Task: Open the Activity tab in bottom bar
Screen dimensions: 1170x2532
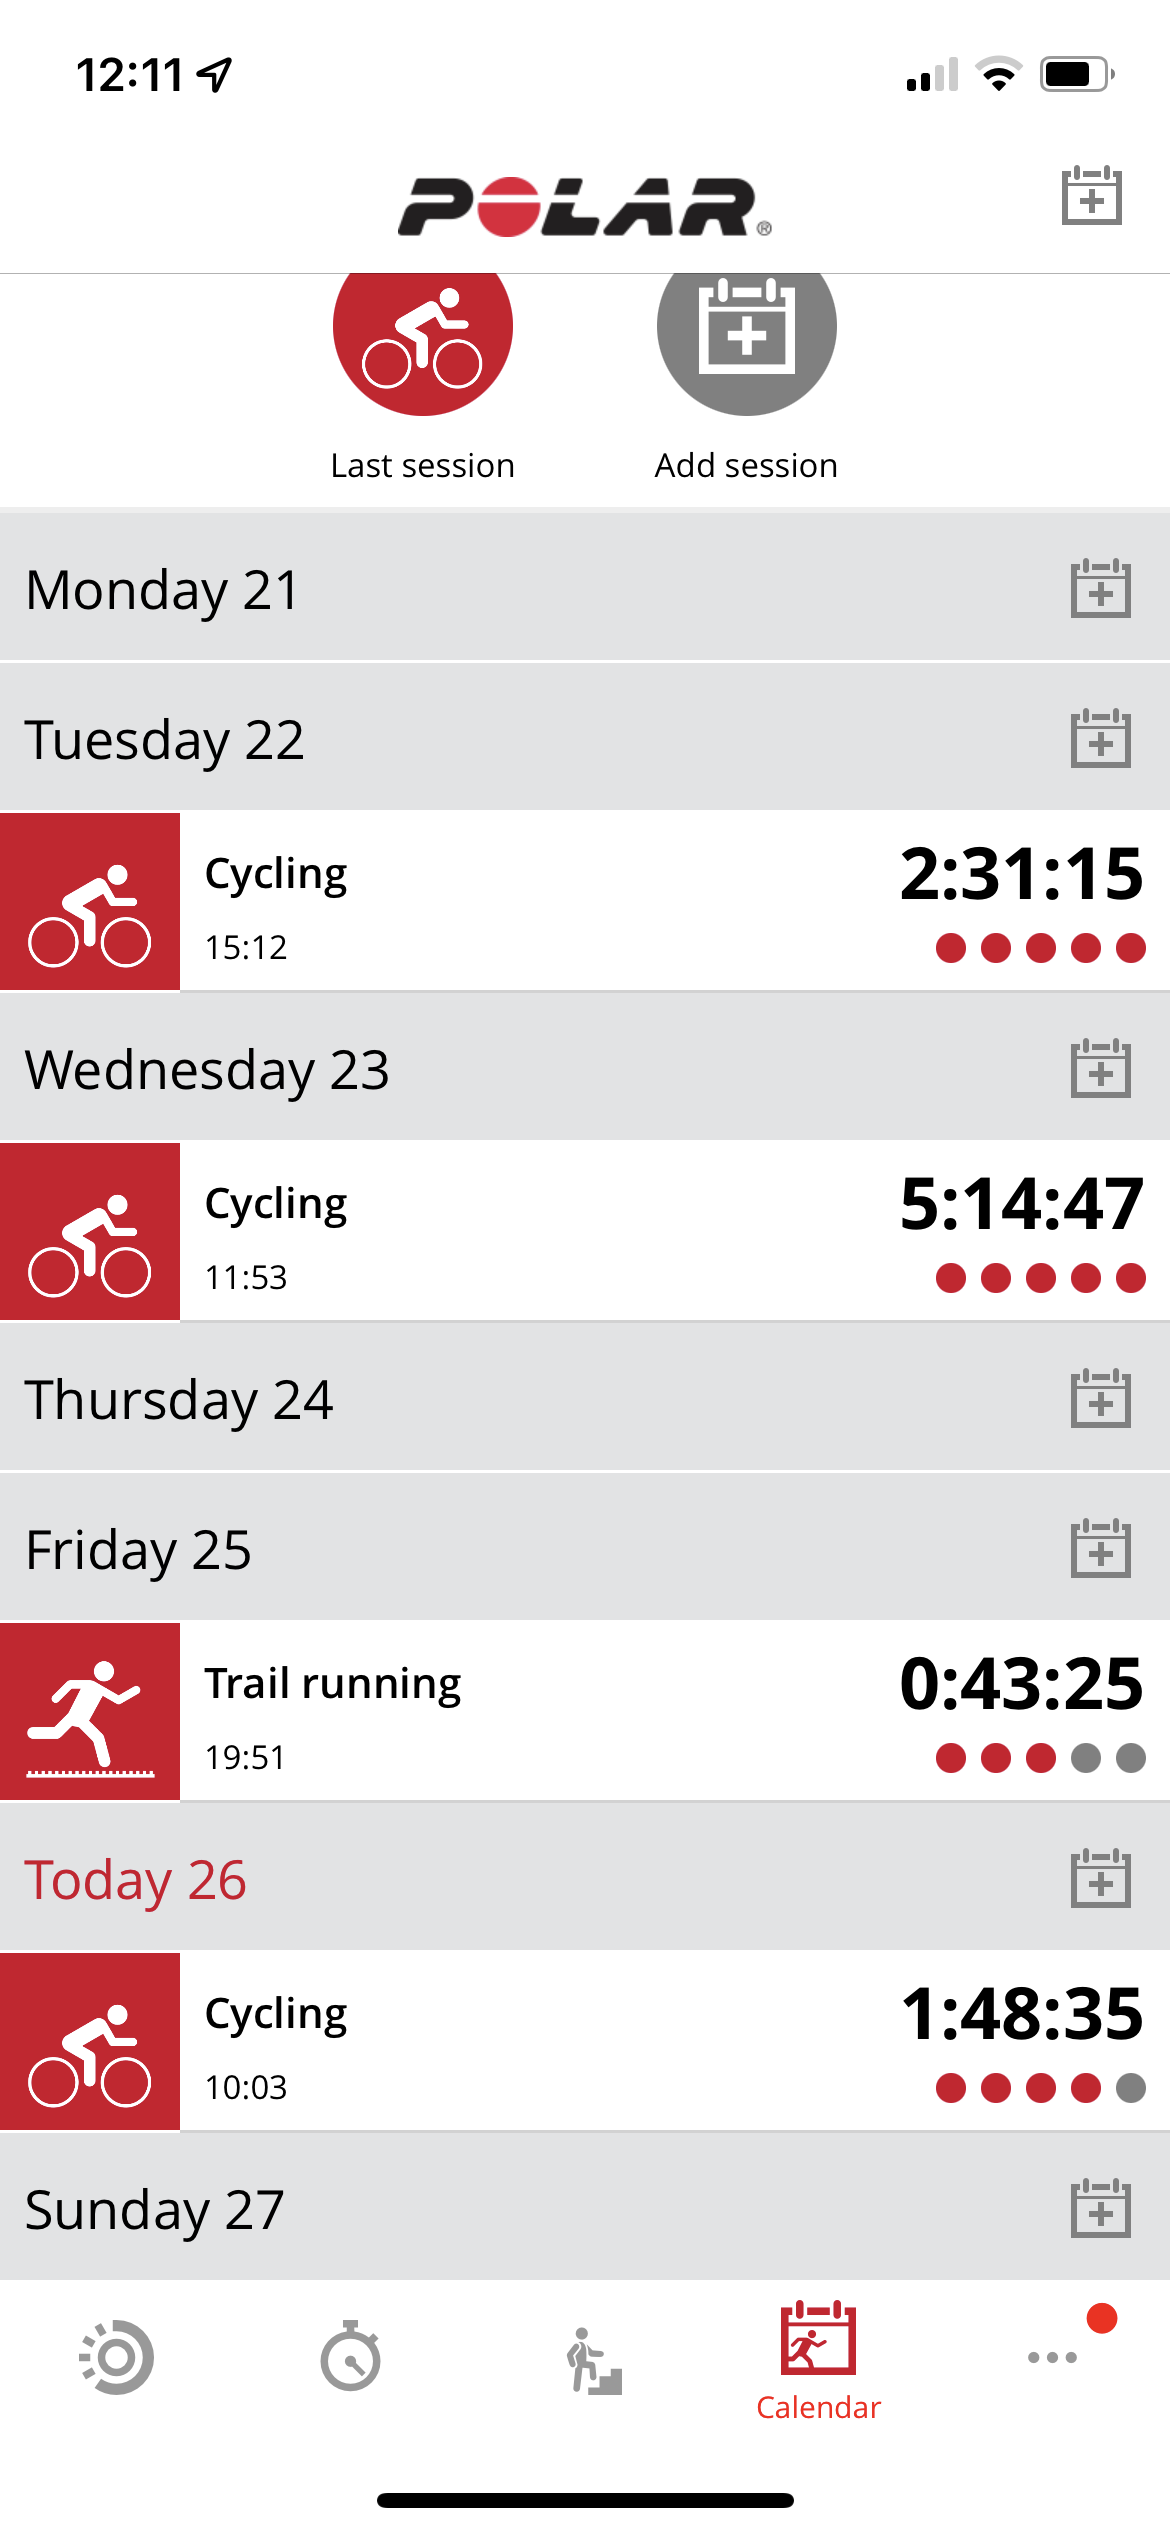Action: coord(116,2357)
